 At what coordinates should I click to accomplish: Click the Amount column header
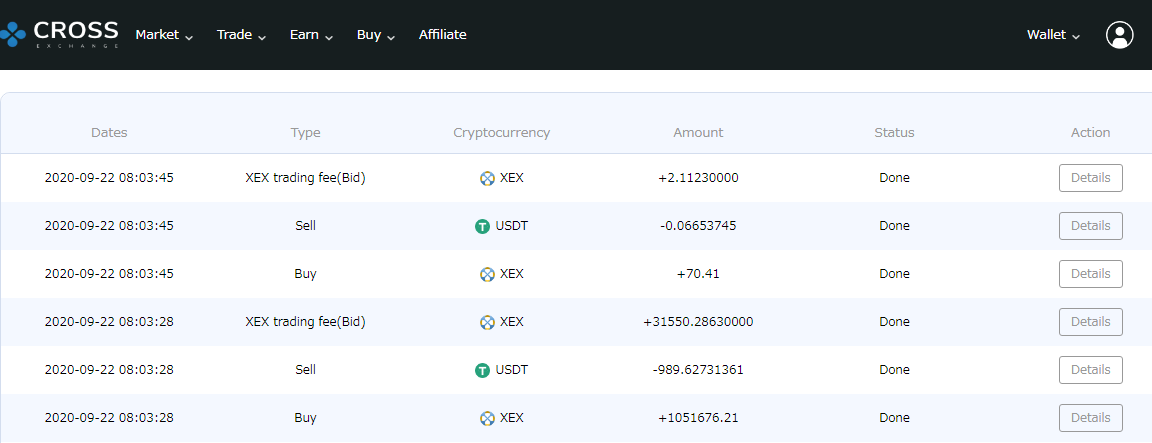698,133
